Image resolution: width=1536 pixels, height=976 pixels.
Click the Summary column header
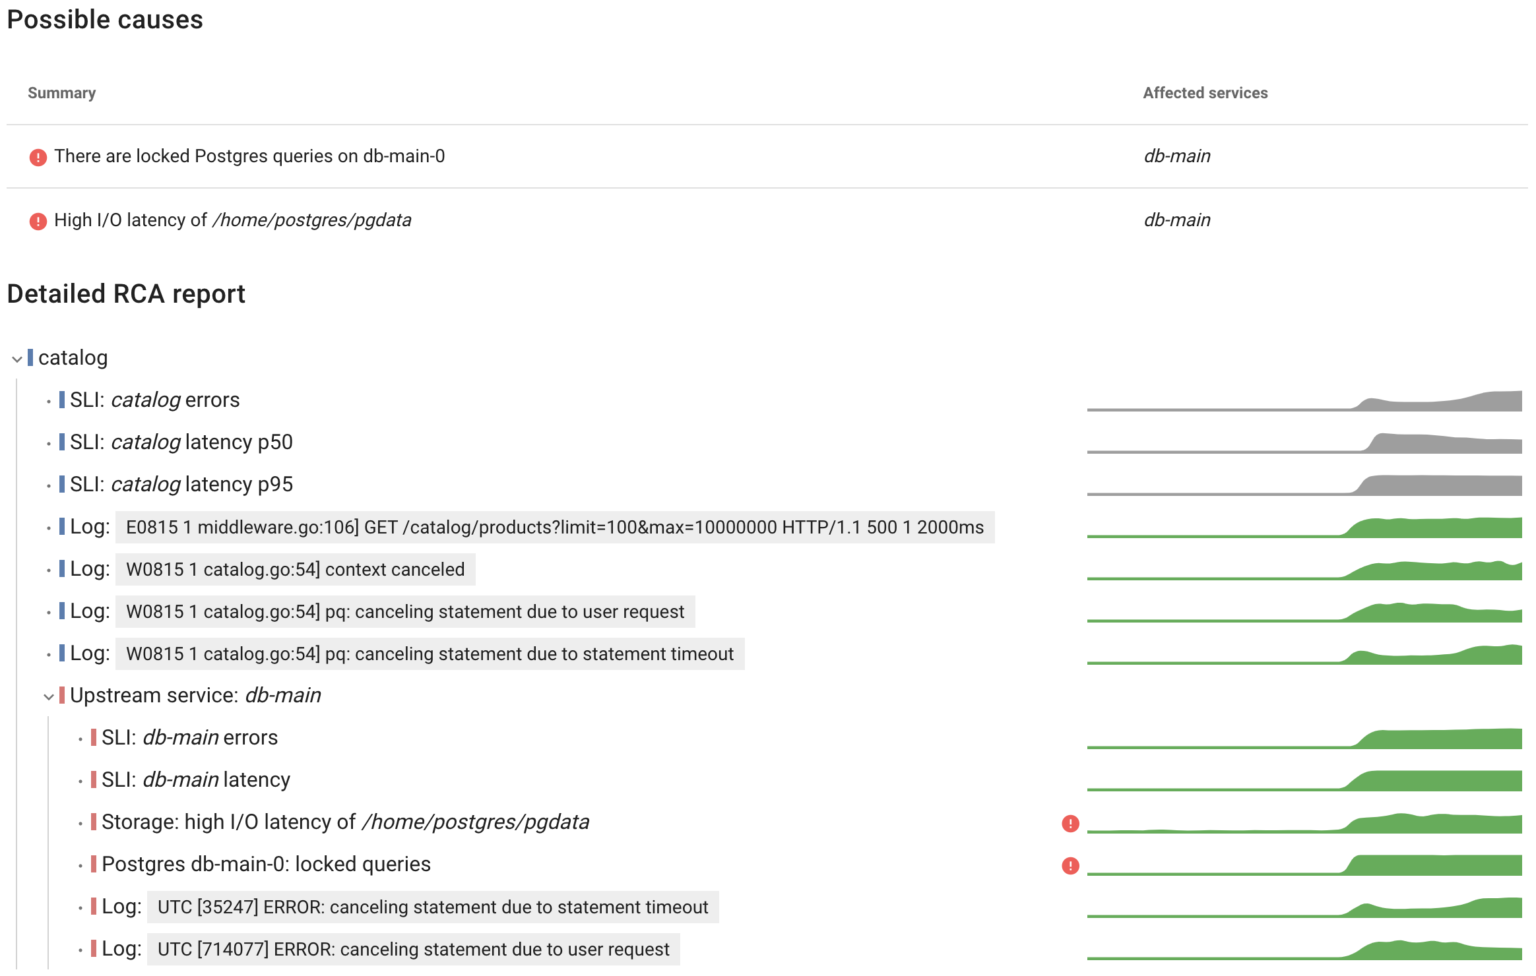click(61, 92)
